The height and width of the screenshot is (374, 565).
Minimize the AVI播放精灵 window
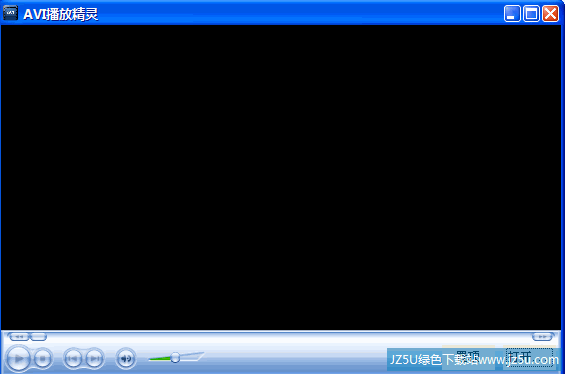tap(512, 14)
